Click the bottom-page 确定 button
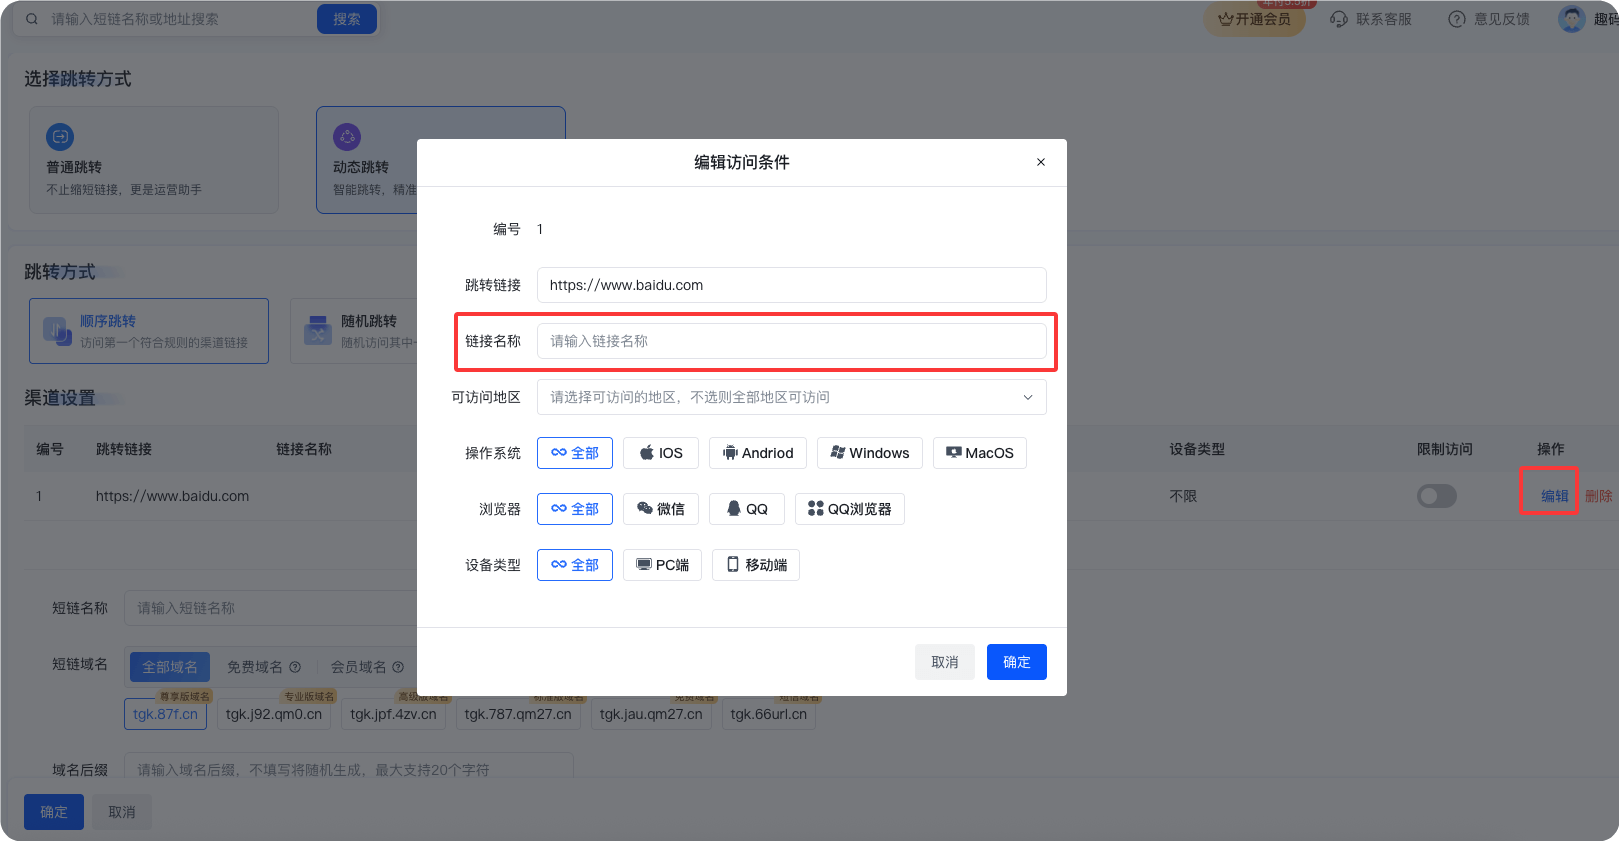The height and width of the screenshot is (841, 1619). coord(54,812)
